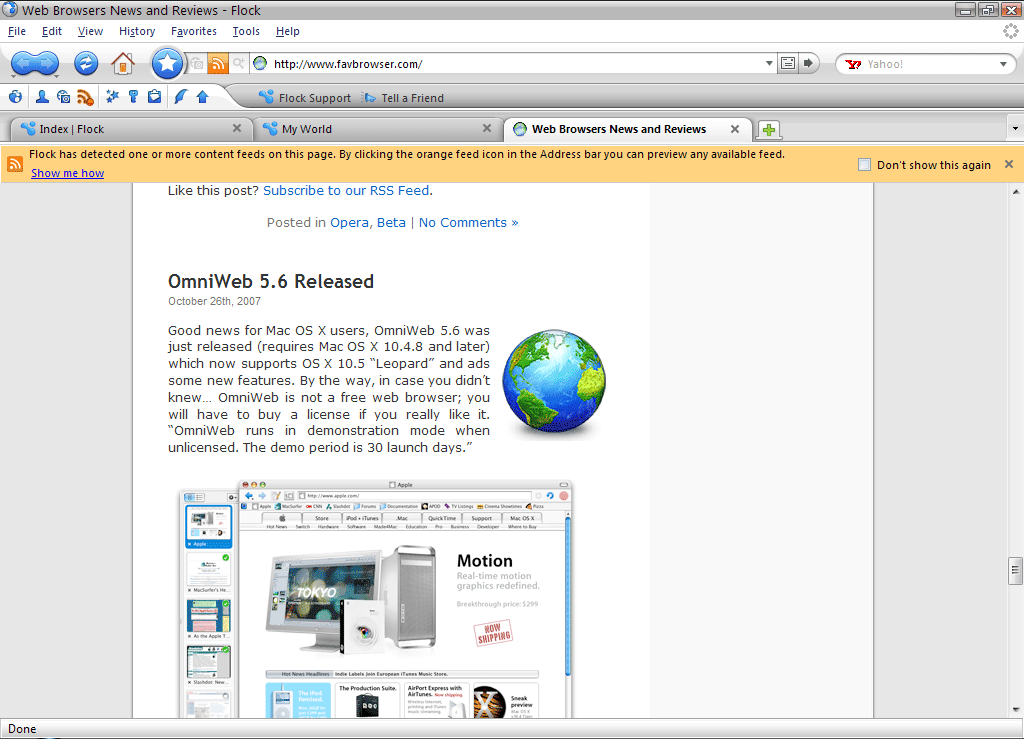Expand the address bar history dropdown
This screenshot has height=739, width=1024.
pos(769,64)
